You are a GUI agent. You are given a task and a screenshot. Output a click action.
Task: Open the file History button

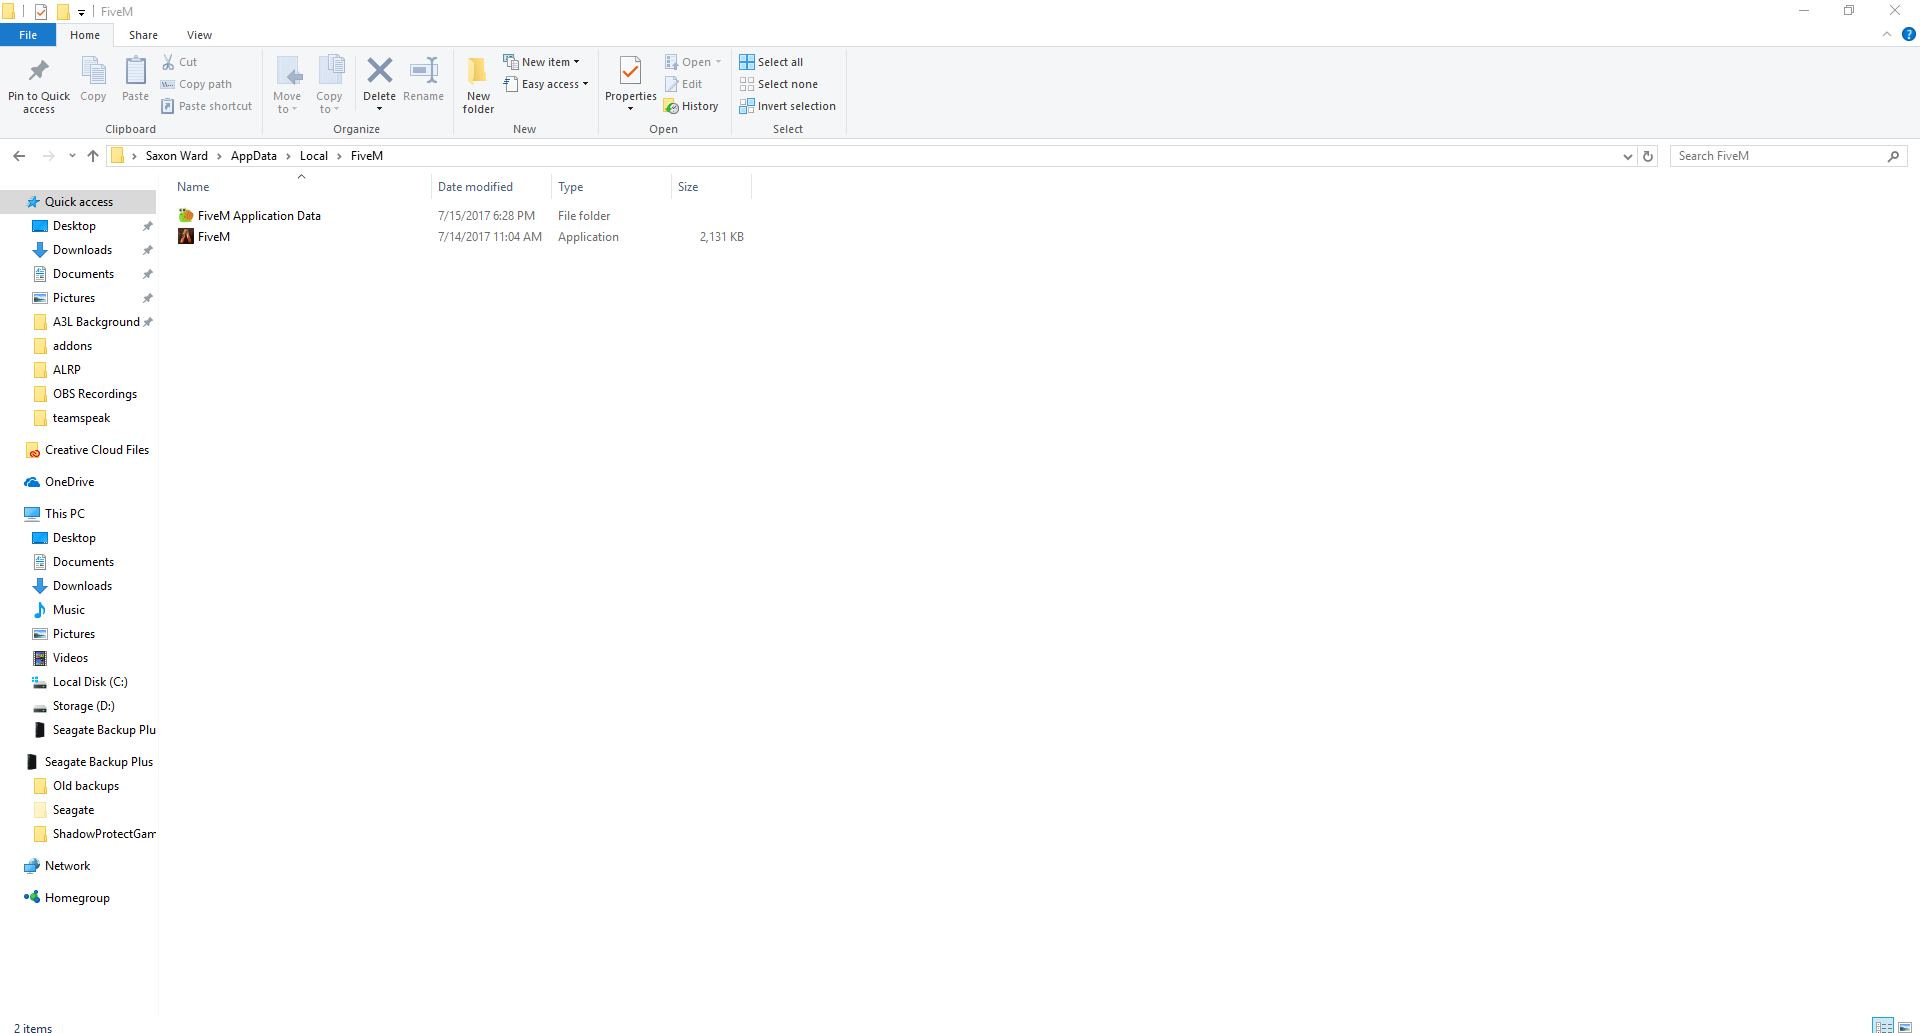click(691, 106)
